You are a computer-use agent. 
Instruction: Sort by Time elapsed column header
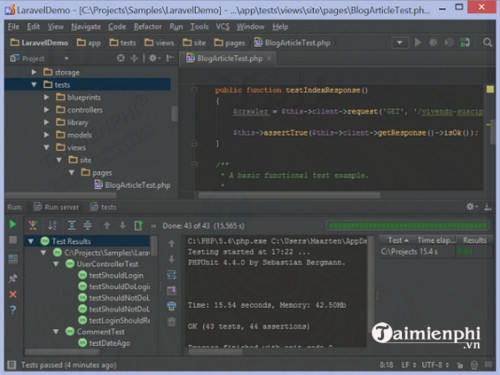436,240
